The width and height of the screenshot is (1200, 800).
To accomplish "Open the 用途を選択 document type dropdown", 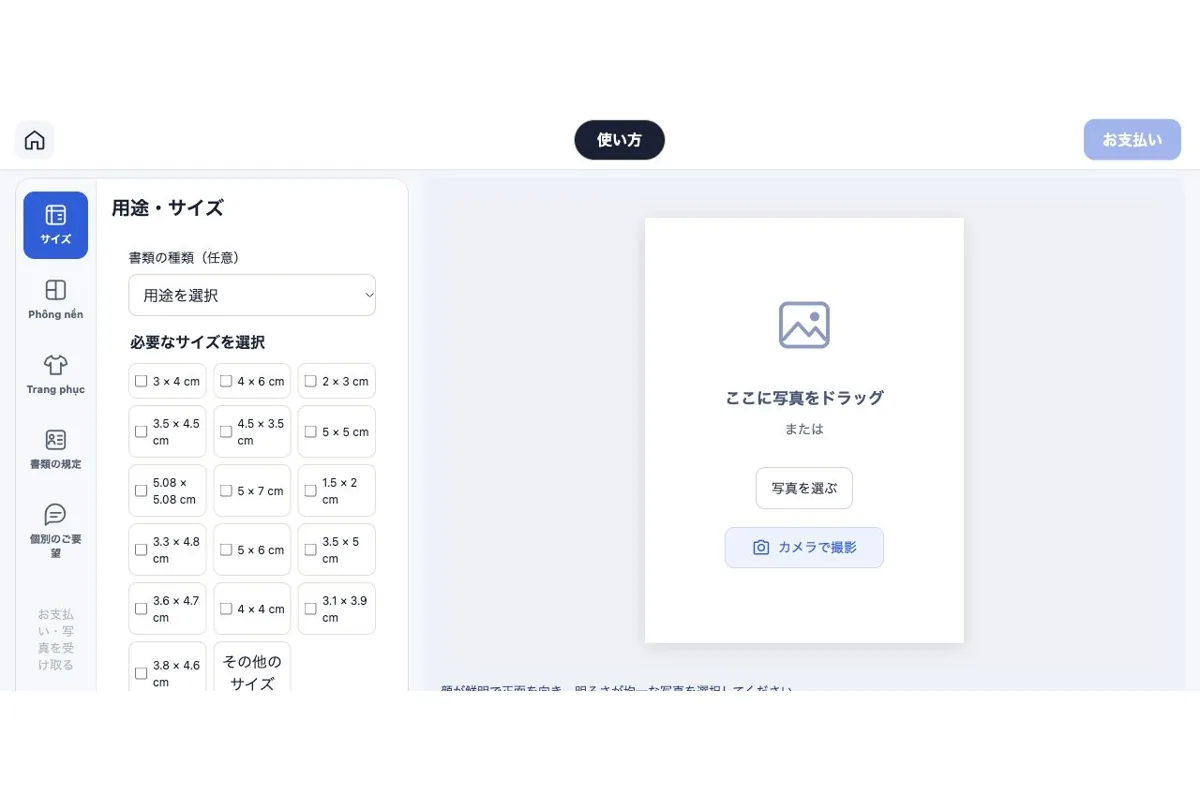I will click(x=252, y=295).
